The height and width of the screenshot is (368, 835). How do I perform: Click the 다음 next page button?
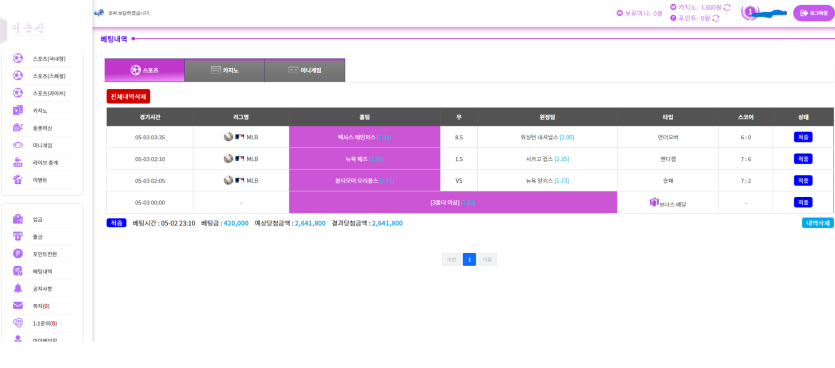[487, 259]
